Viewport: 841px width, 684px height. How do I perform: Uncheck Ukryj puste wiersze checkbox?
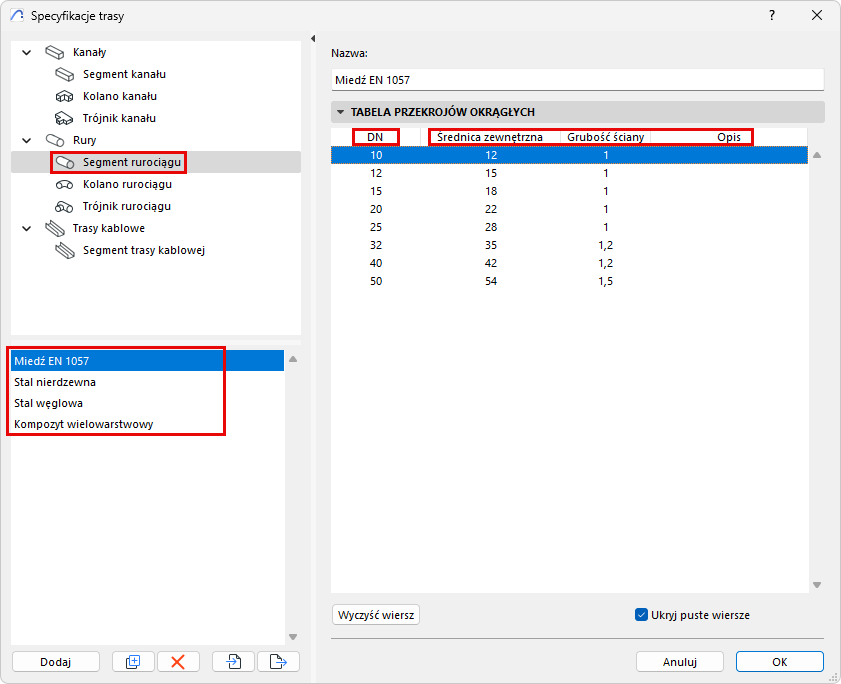coord(641,615)
